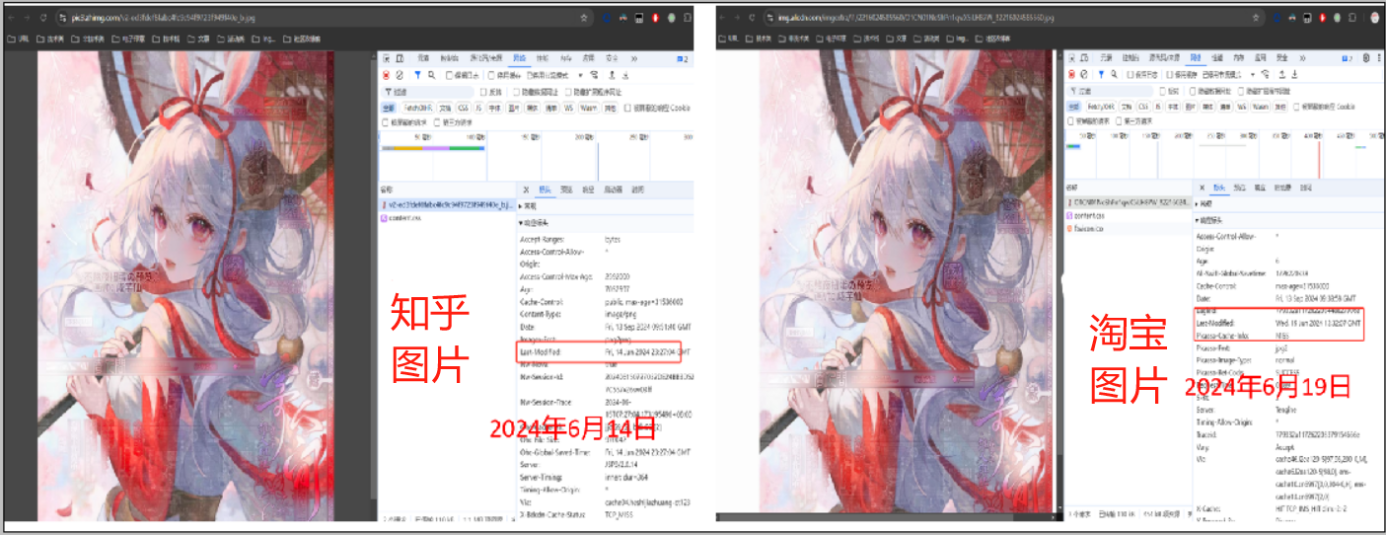Toggle the filter funnel icon in the alicdn window DevTools
The height and width of the screenshot is (535, 1386).
[1101, 75]
